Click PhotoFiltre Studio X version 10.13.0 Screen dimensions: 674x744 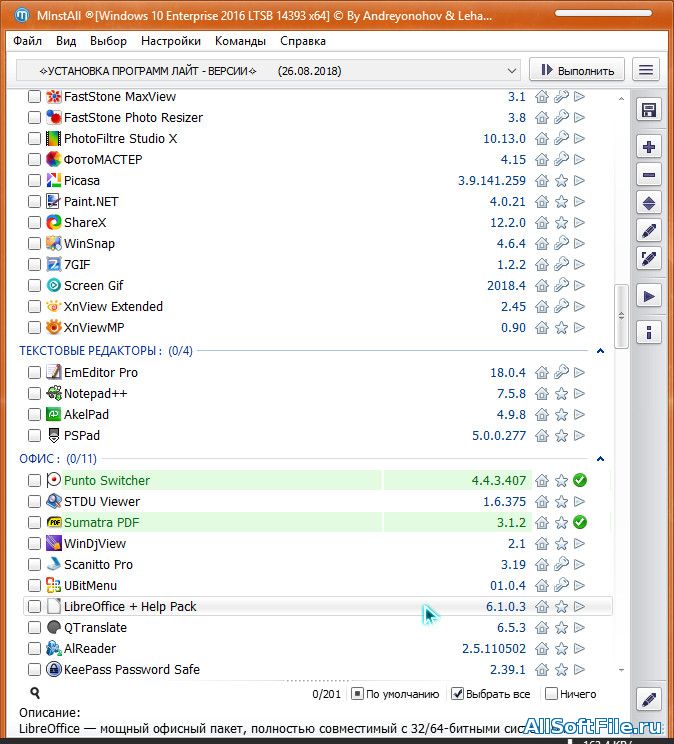tap(504, 139)
